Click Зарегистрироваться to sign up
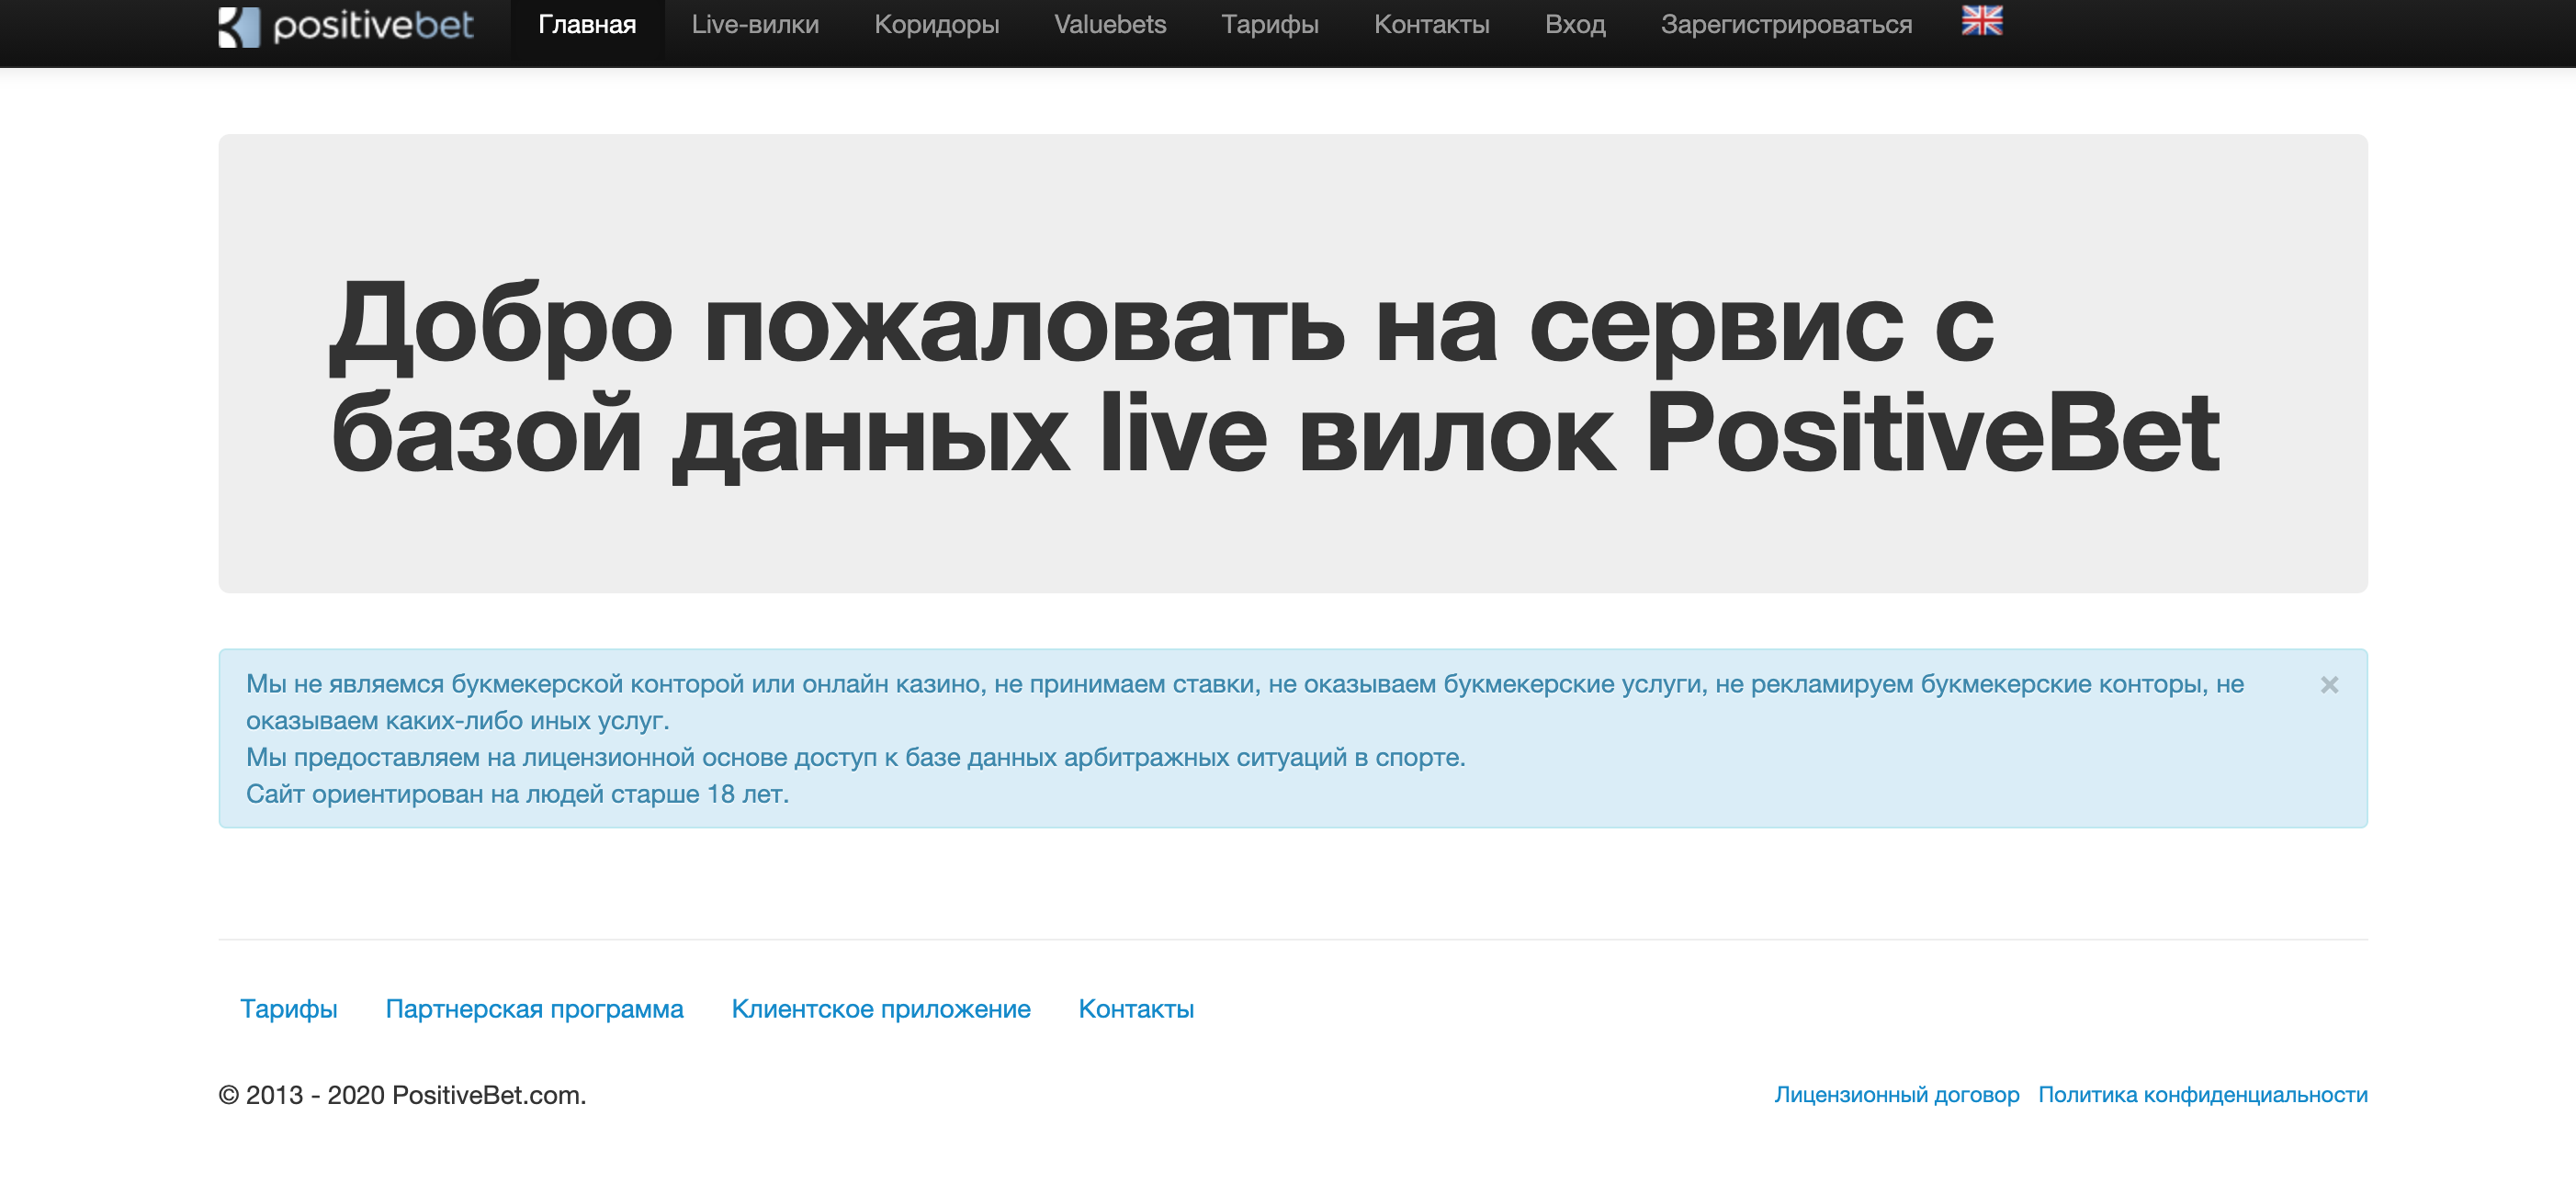 1786,24
